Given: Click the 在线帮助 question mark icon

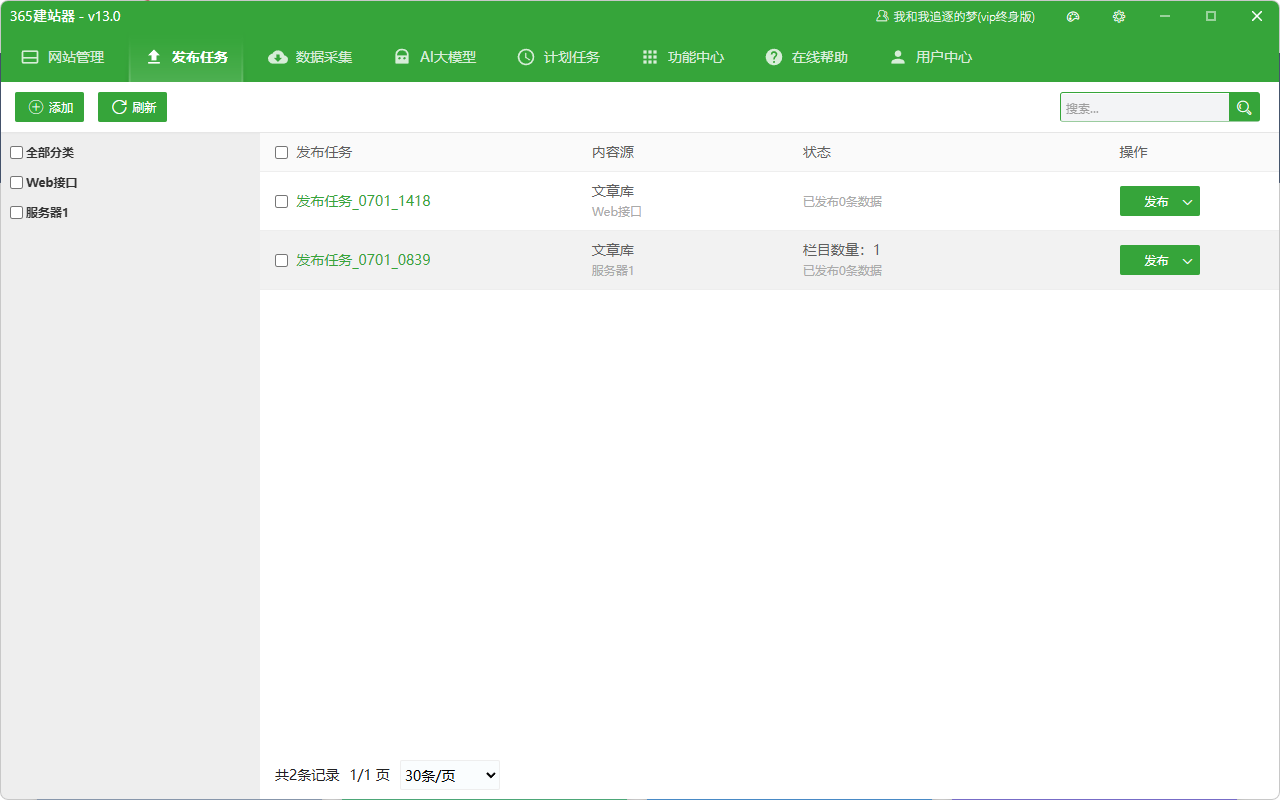Looking at the screenshot, I should point(774,57).
